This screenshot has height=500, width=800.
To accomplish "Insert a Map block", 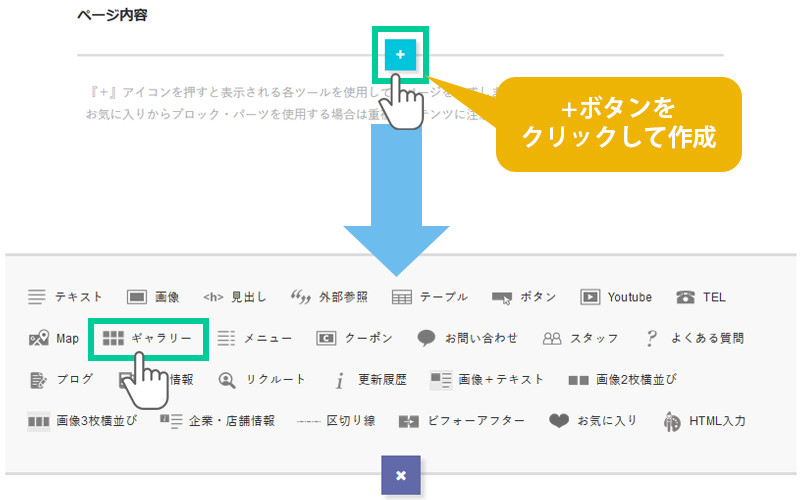I will point(54,338).
